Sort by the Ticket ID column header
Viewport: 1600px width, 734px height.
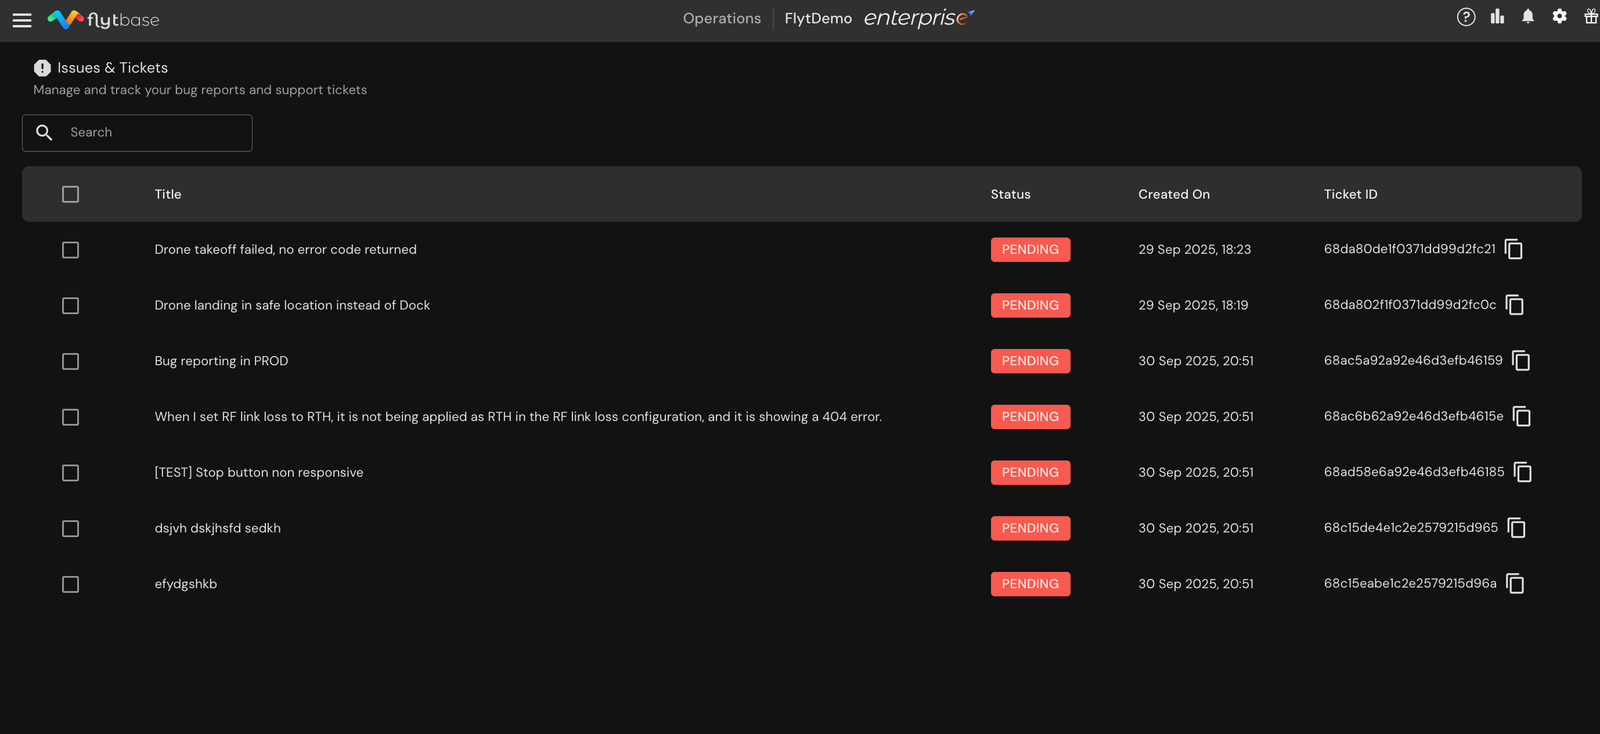[x=1350, y=194]
